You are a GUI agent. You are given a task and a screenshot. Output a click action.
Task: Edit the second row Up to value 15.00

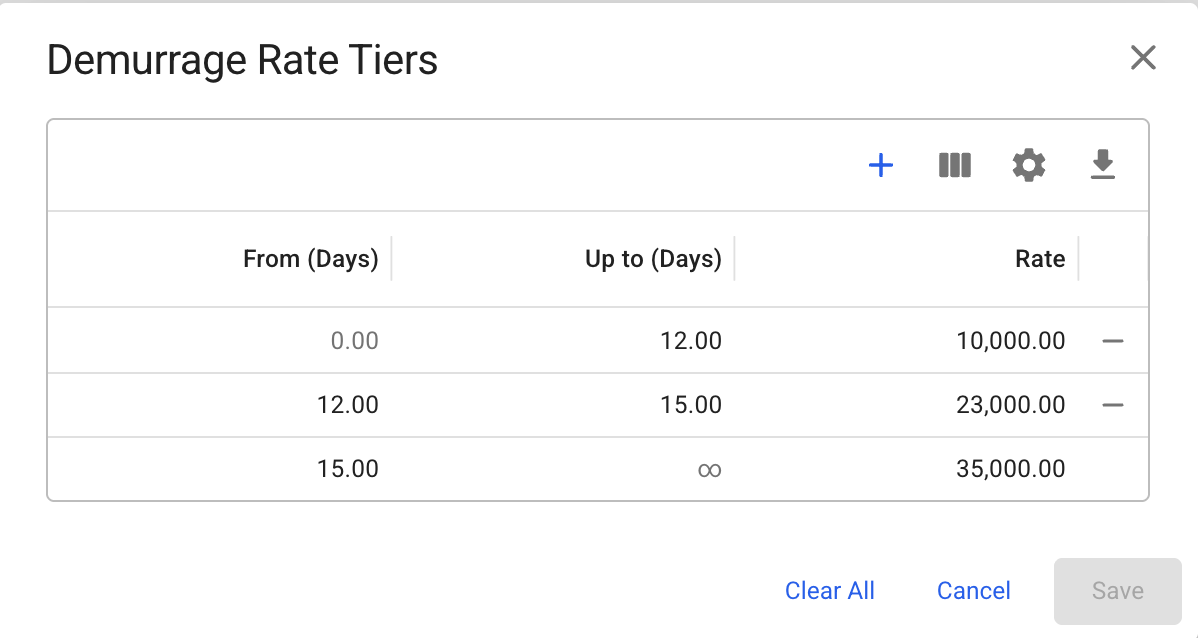pos(691,405)
